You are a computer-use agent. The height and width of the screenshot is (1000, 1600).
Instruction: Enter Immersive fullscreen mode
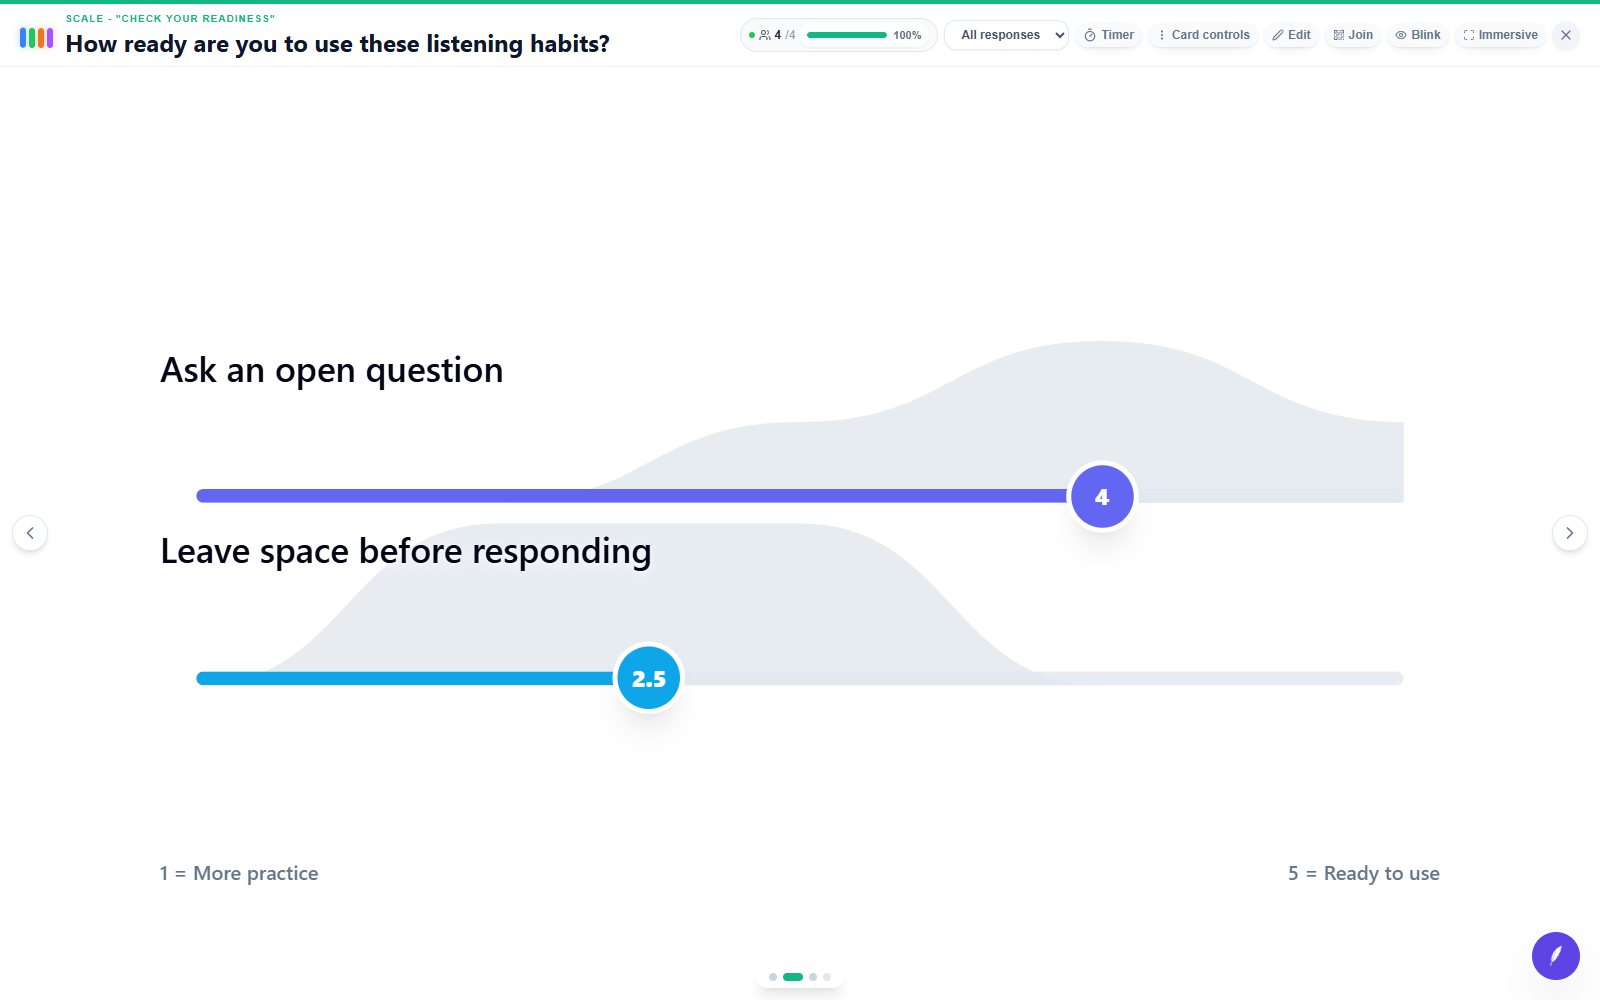point(1500,35)
